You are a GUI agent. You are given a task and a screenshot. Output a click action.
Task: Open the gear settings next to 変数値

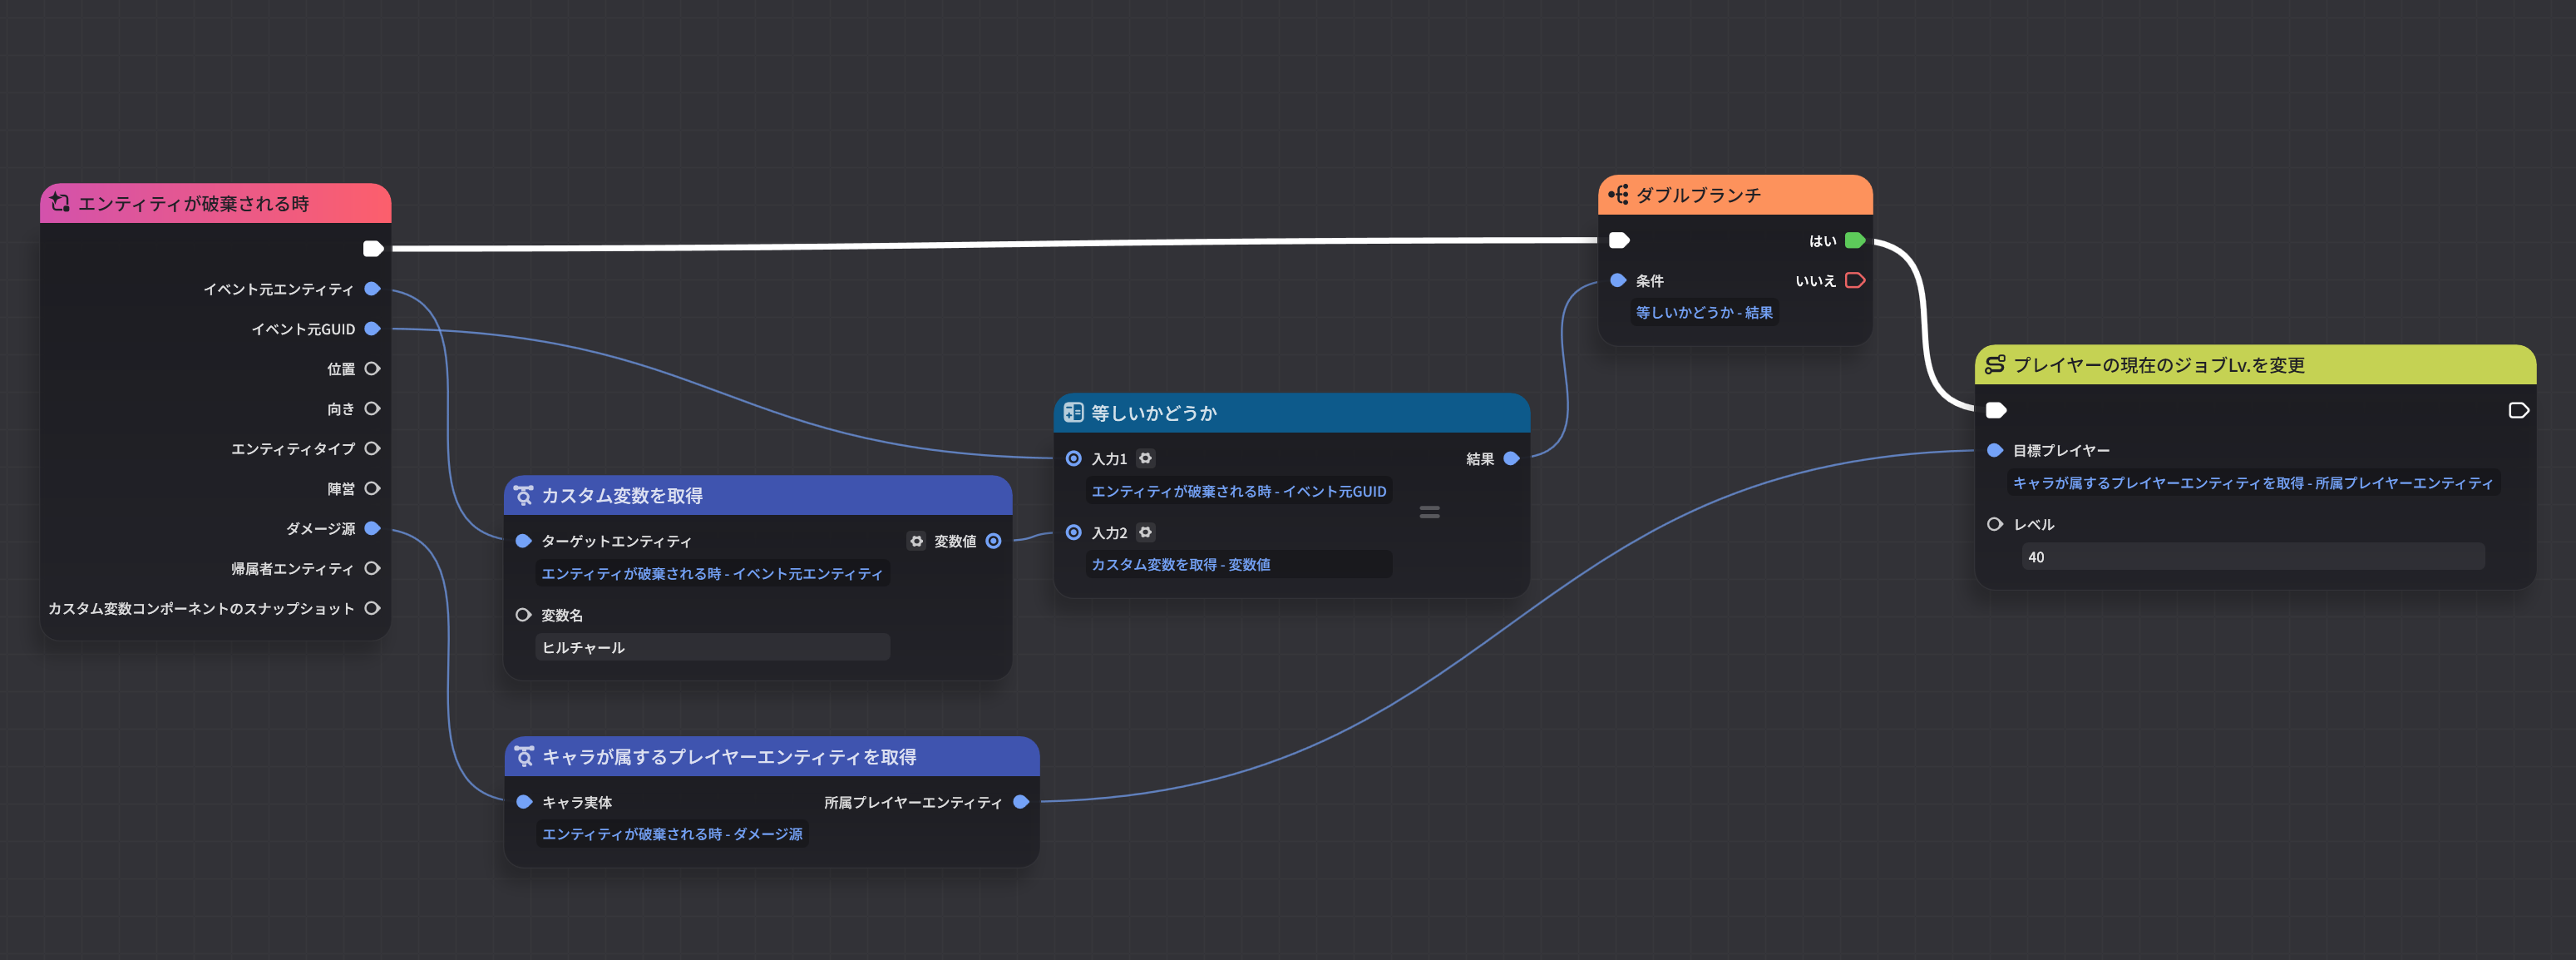click(x=917, y=541)
